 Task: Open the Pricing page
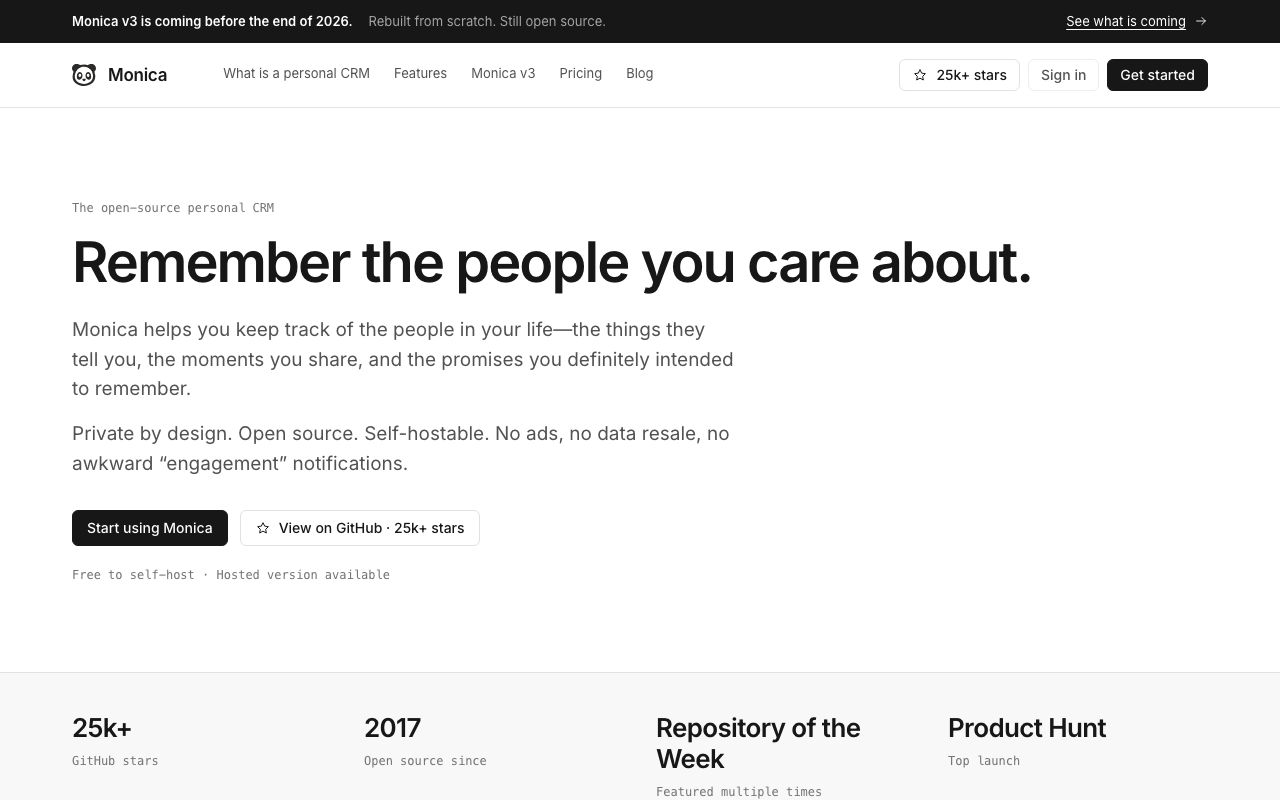point(580,74)
